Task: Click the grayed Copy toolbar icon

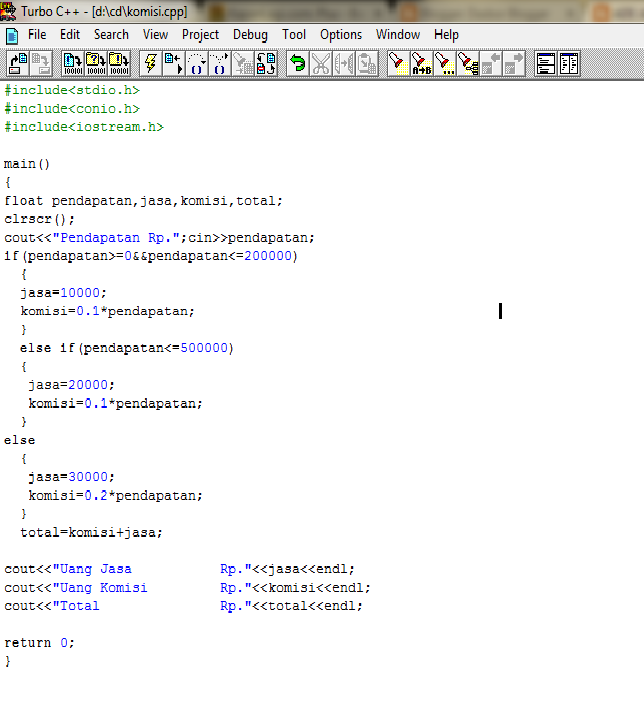Action: [x=344, y=63]
